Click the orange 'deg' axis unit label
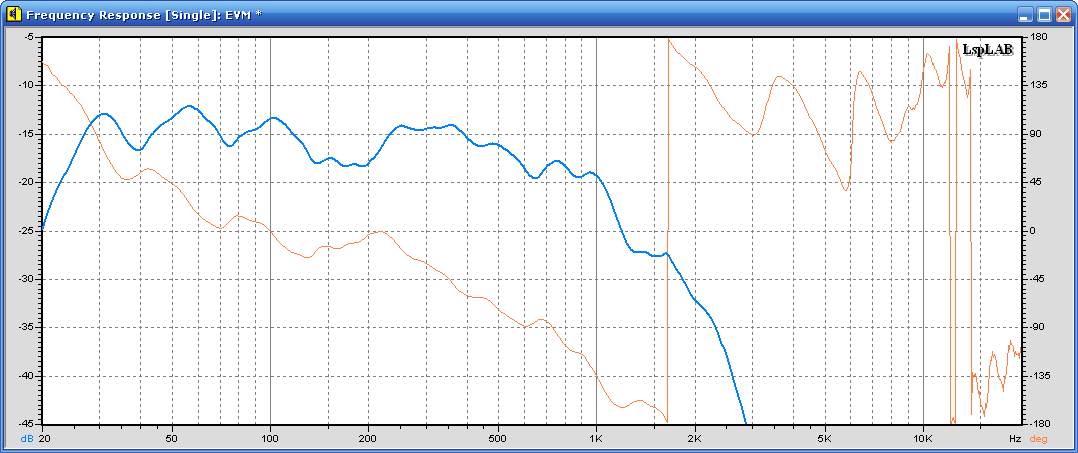This screenshot has width=1078, height=453. point(1038,438)
